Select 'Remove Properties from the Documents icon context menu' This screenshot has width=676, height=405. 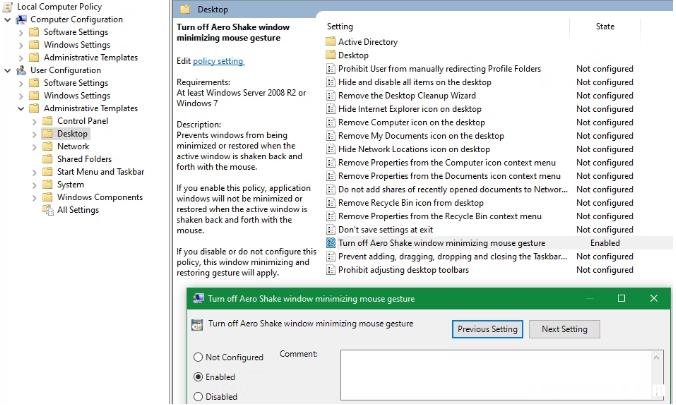tap(449, 176)
